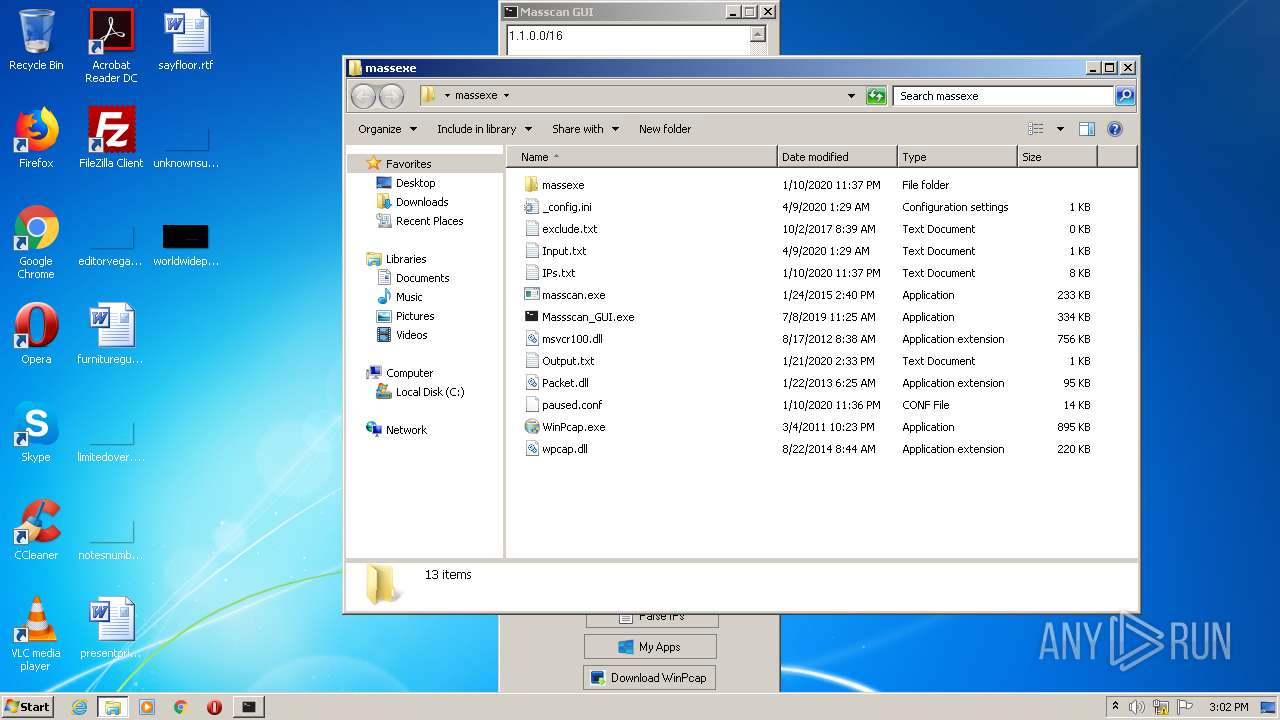The width and height of the screenshot is (1280, 720).
Task: Select the massexe subfolder icon
Action: pyautogui.click(x=532, y=185)
